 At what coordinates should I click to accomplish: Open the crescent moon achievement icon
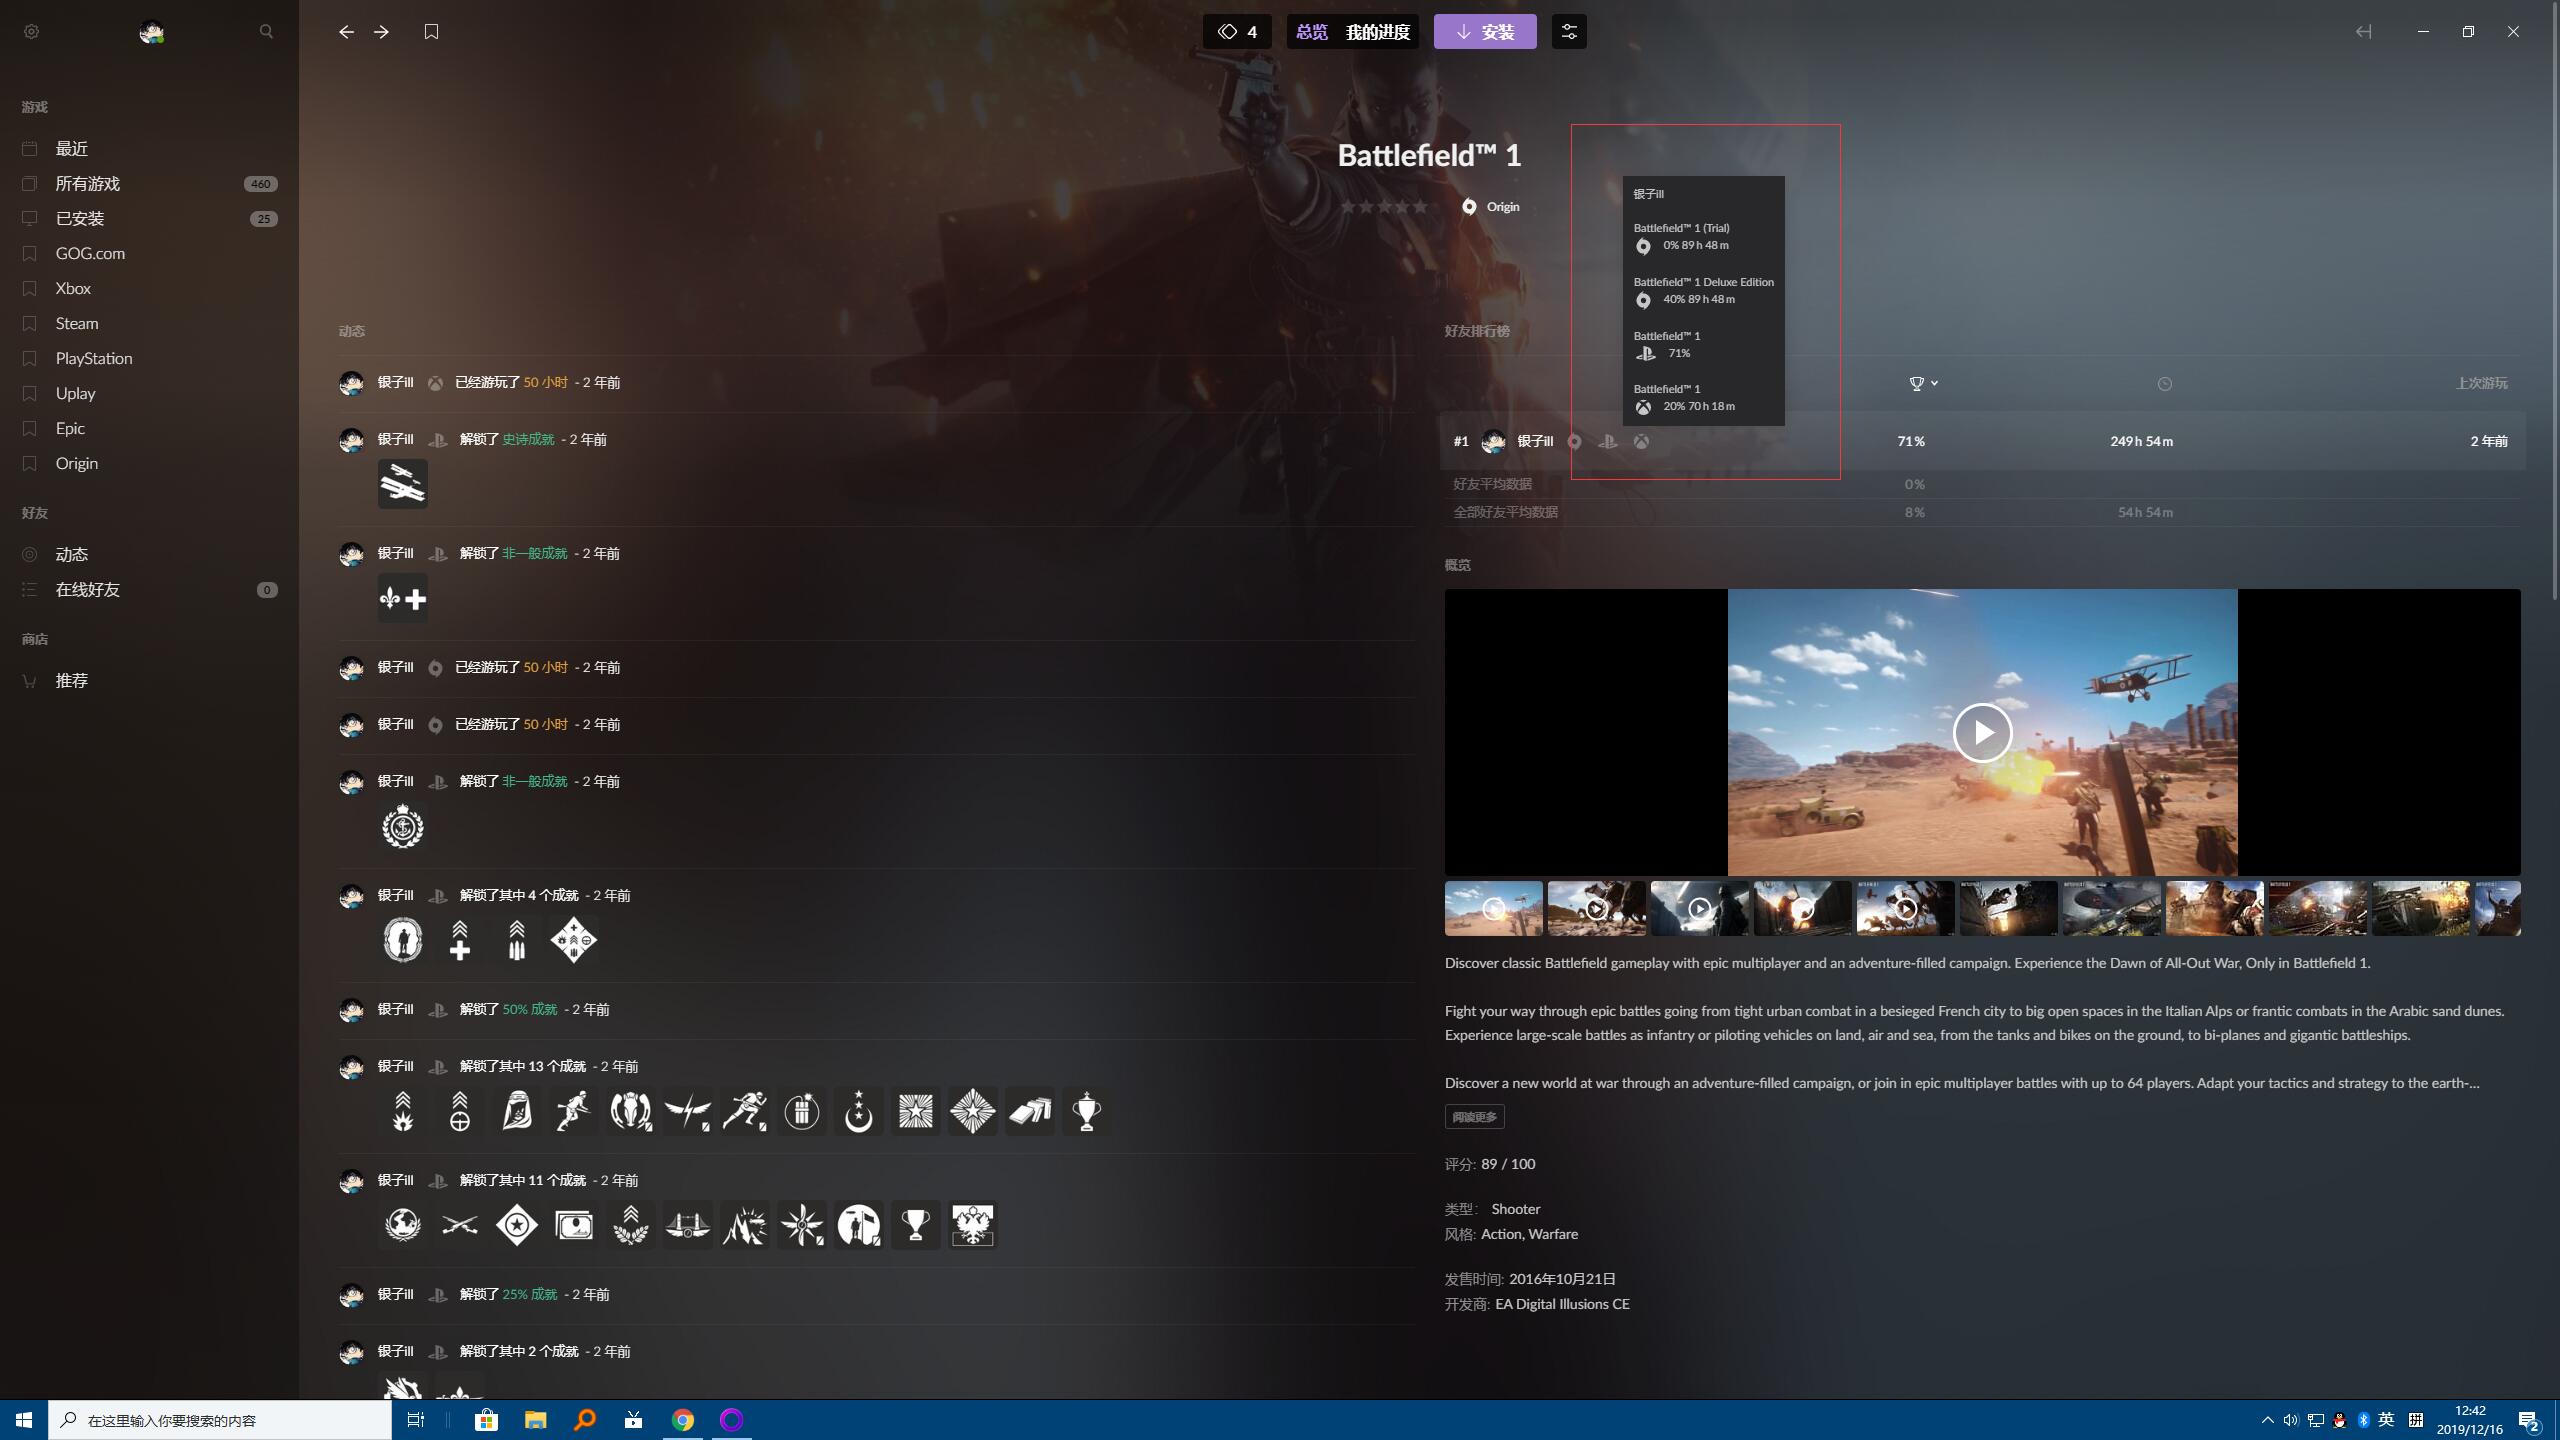point(858,1112)
